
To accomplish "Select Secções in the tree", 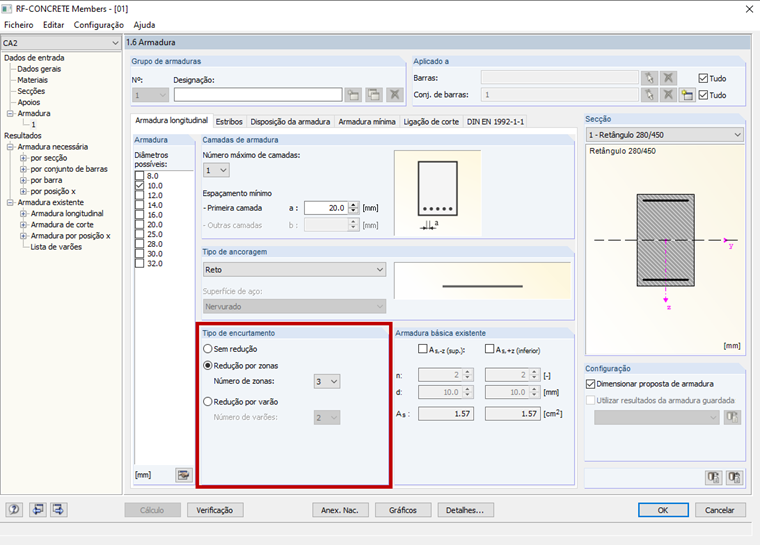I will pyautogui.click(x=31, y=91).
